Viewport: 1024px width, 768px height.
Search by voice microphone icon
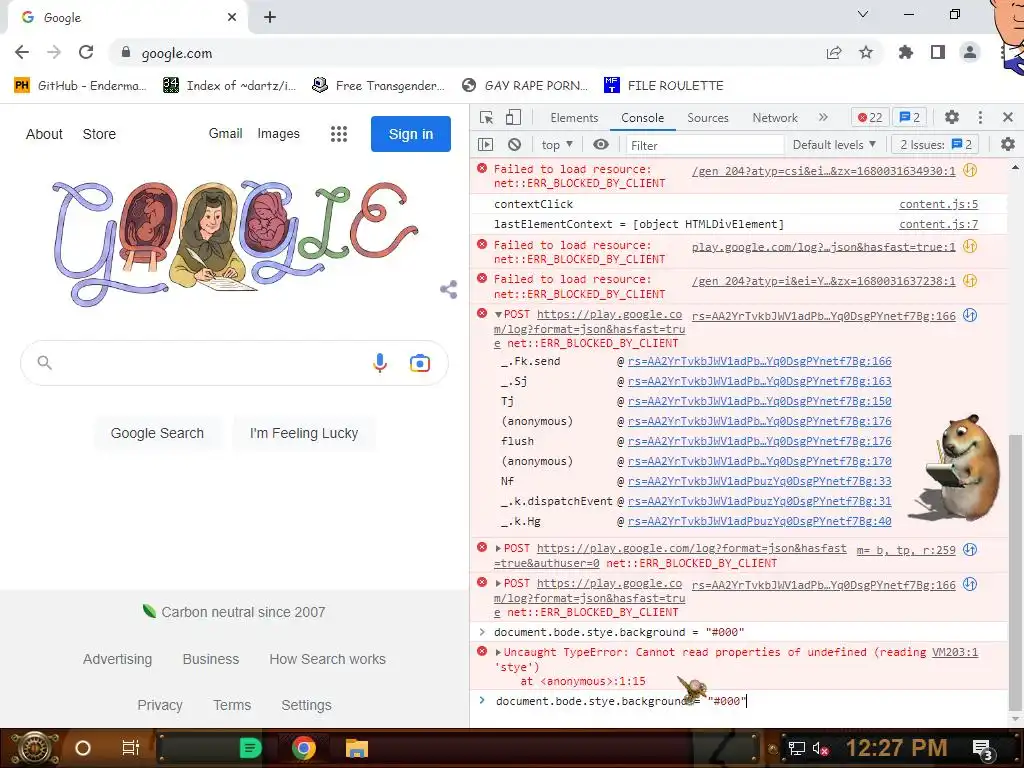tap(379, 362)
